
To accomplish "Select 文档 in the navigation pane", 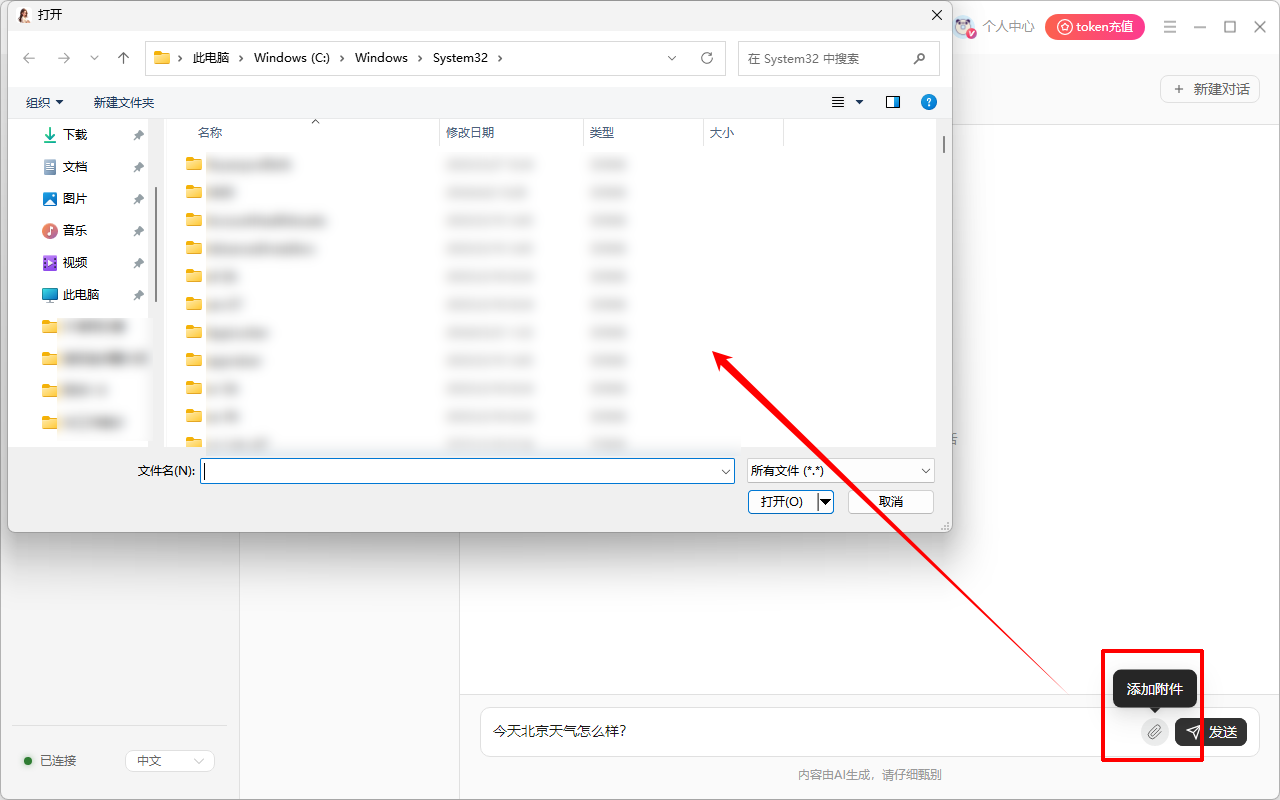I will [x=75, y=167].
